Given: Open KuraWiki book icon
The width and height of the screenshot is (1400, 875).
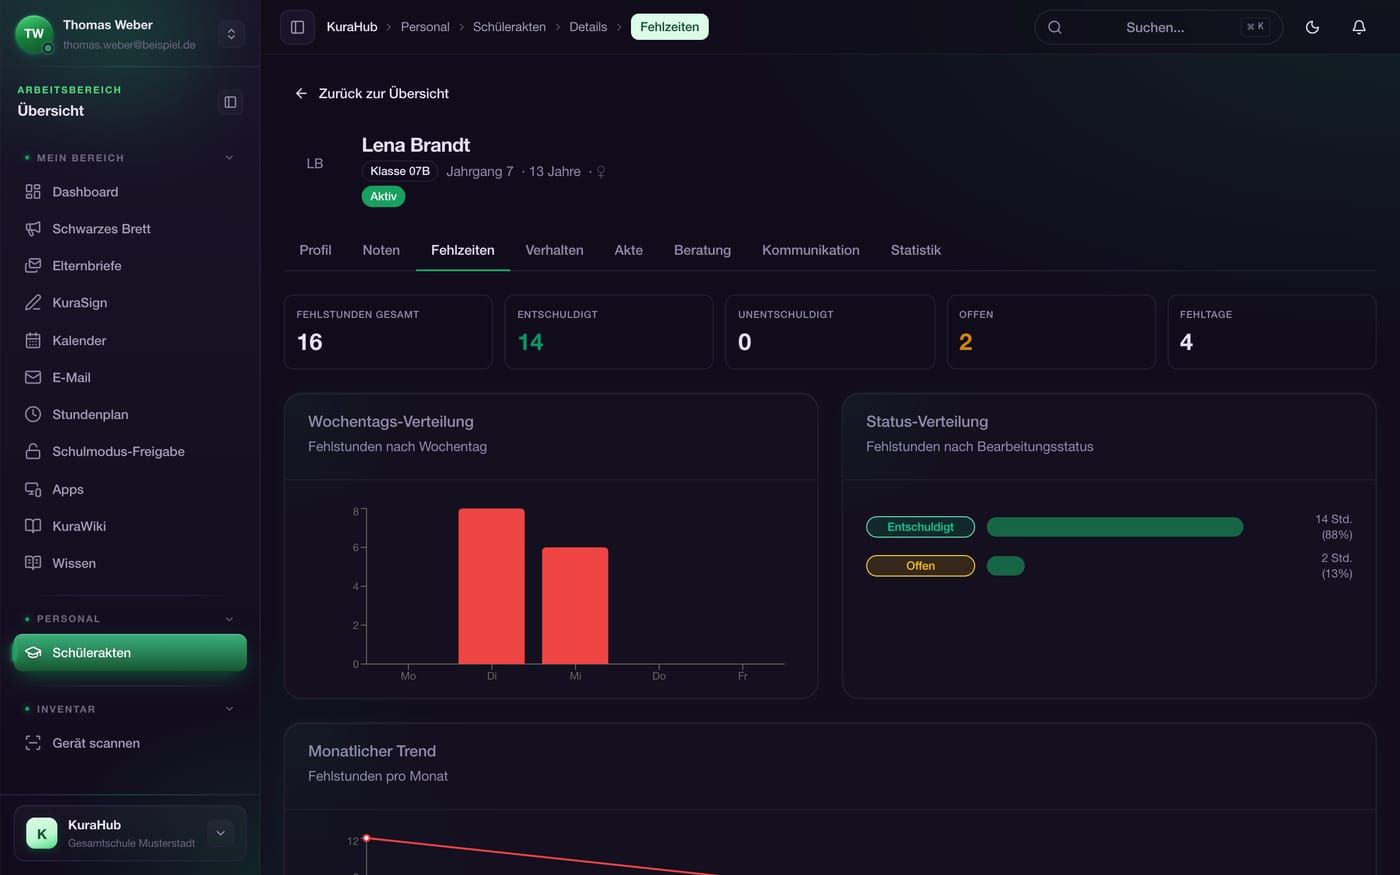Looking at the screenshot, I should [33, 526].
